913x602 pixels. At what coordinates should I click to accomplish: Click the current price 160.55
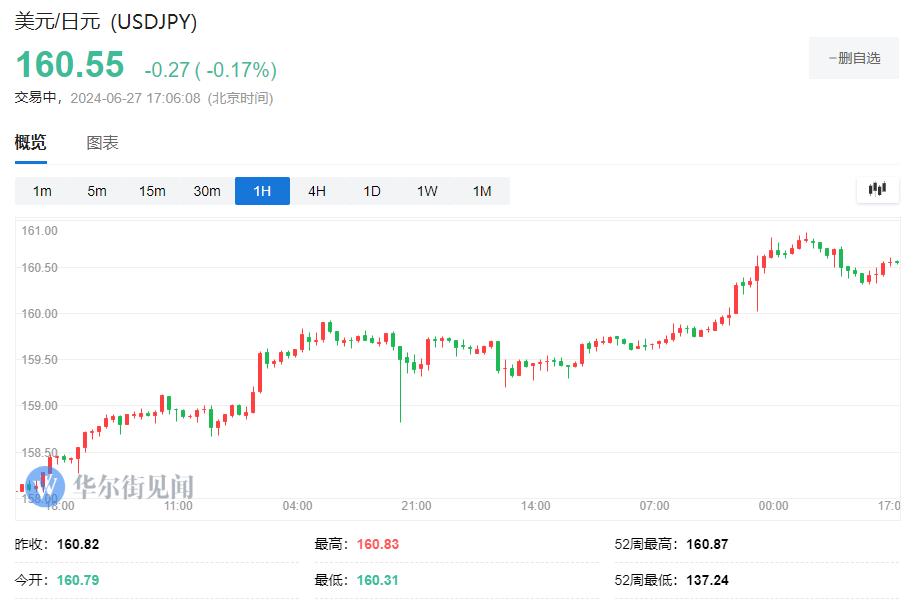(70, 64)
